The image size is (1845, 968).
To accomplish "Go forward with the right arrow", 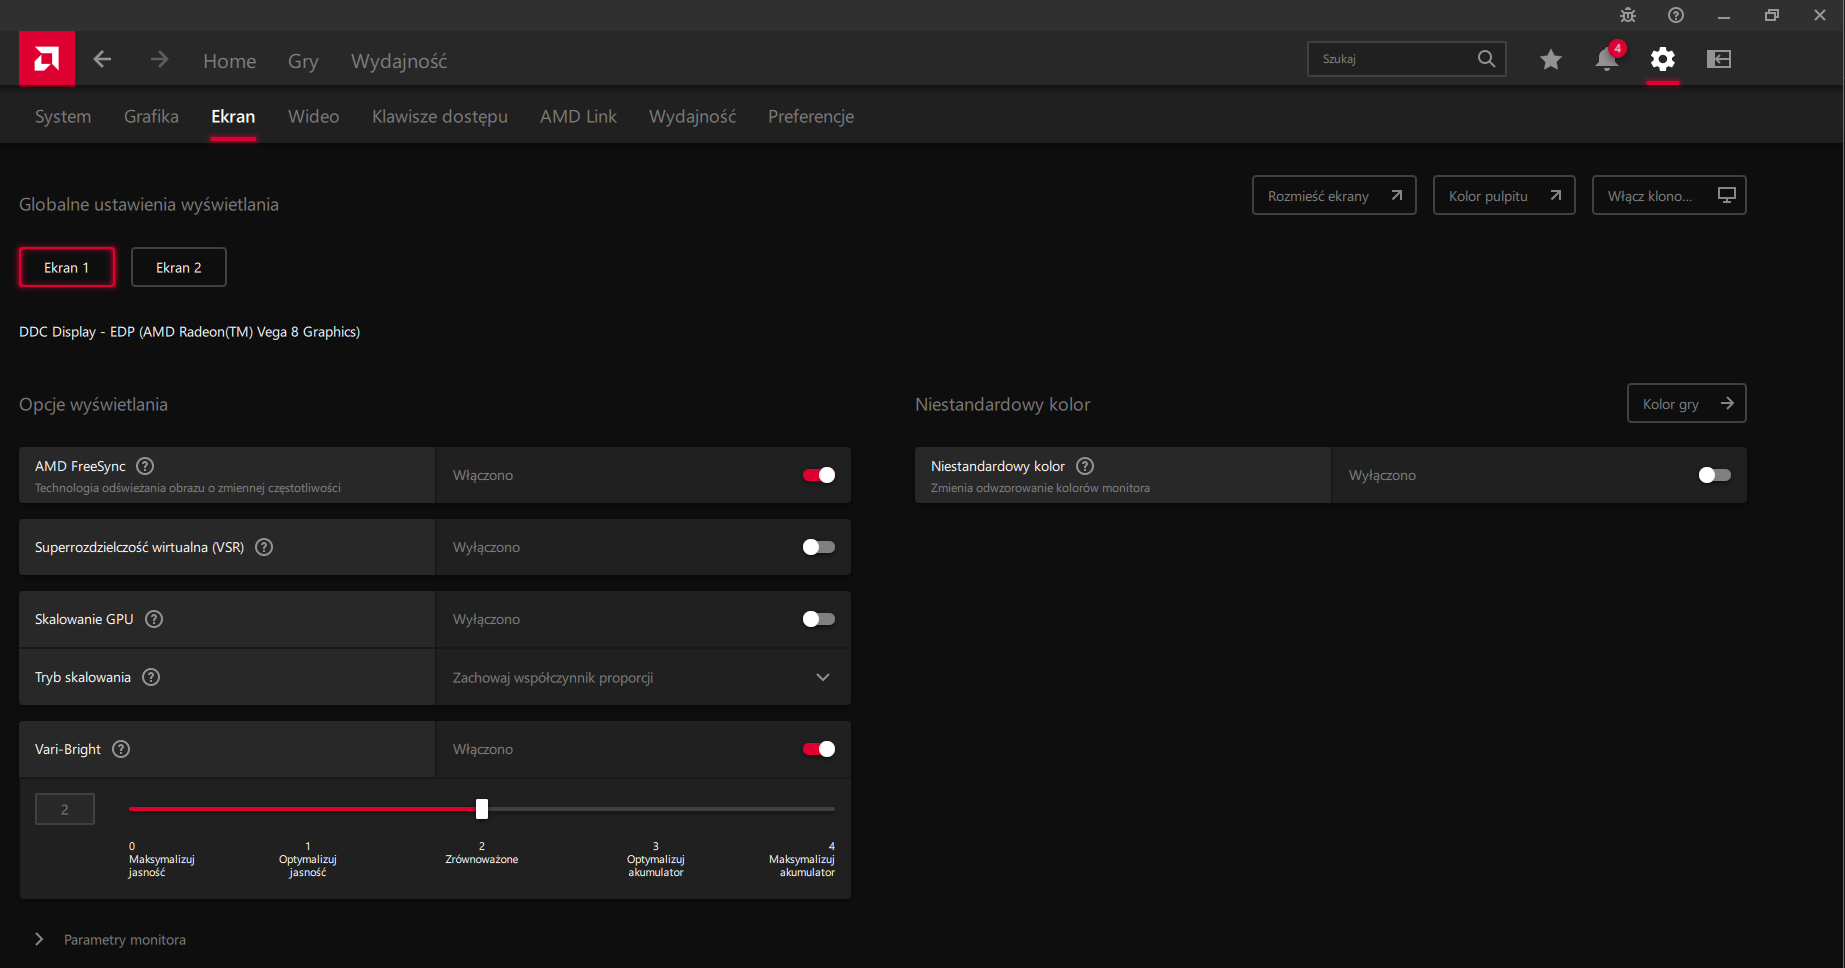I will [160, 60].
